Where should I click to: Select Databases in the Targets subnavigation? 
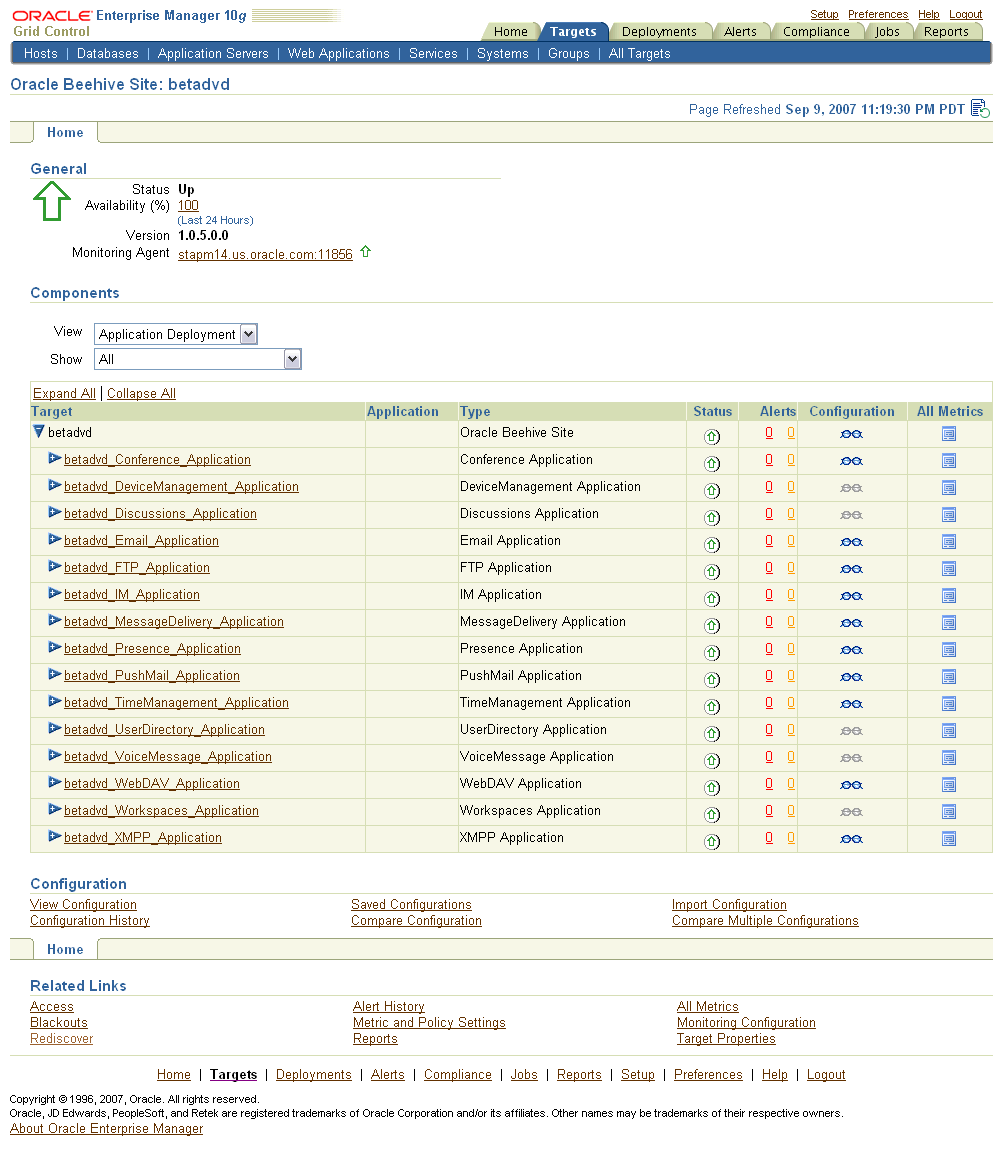(x=107, y=54)
